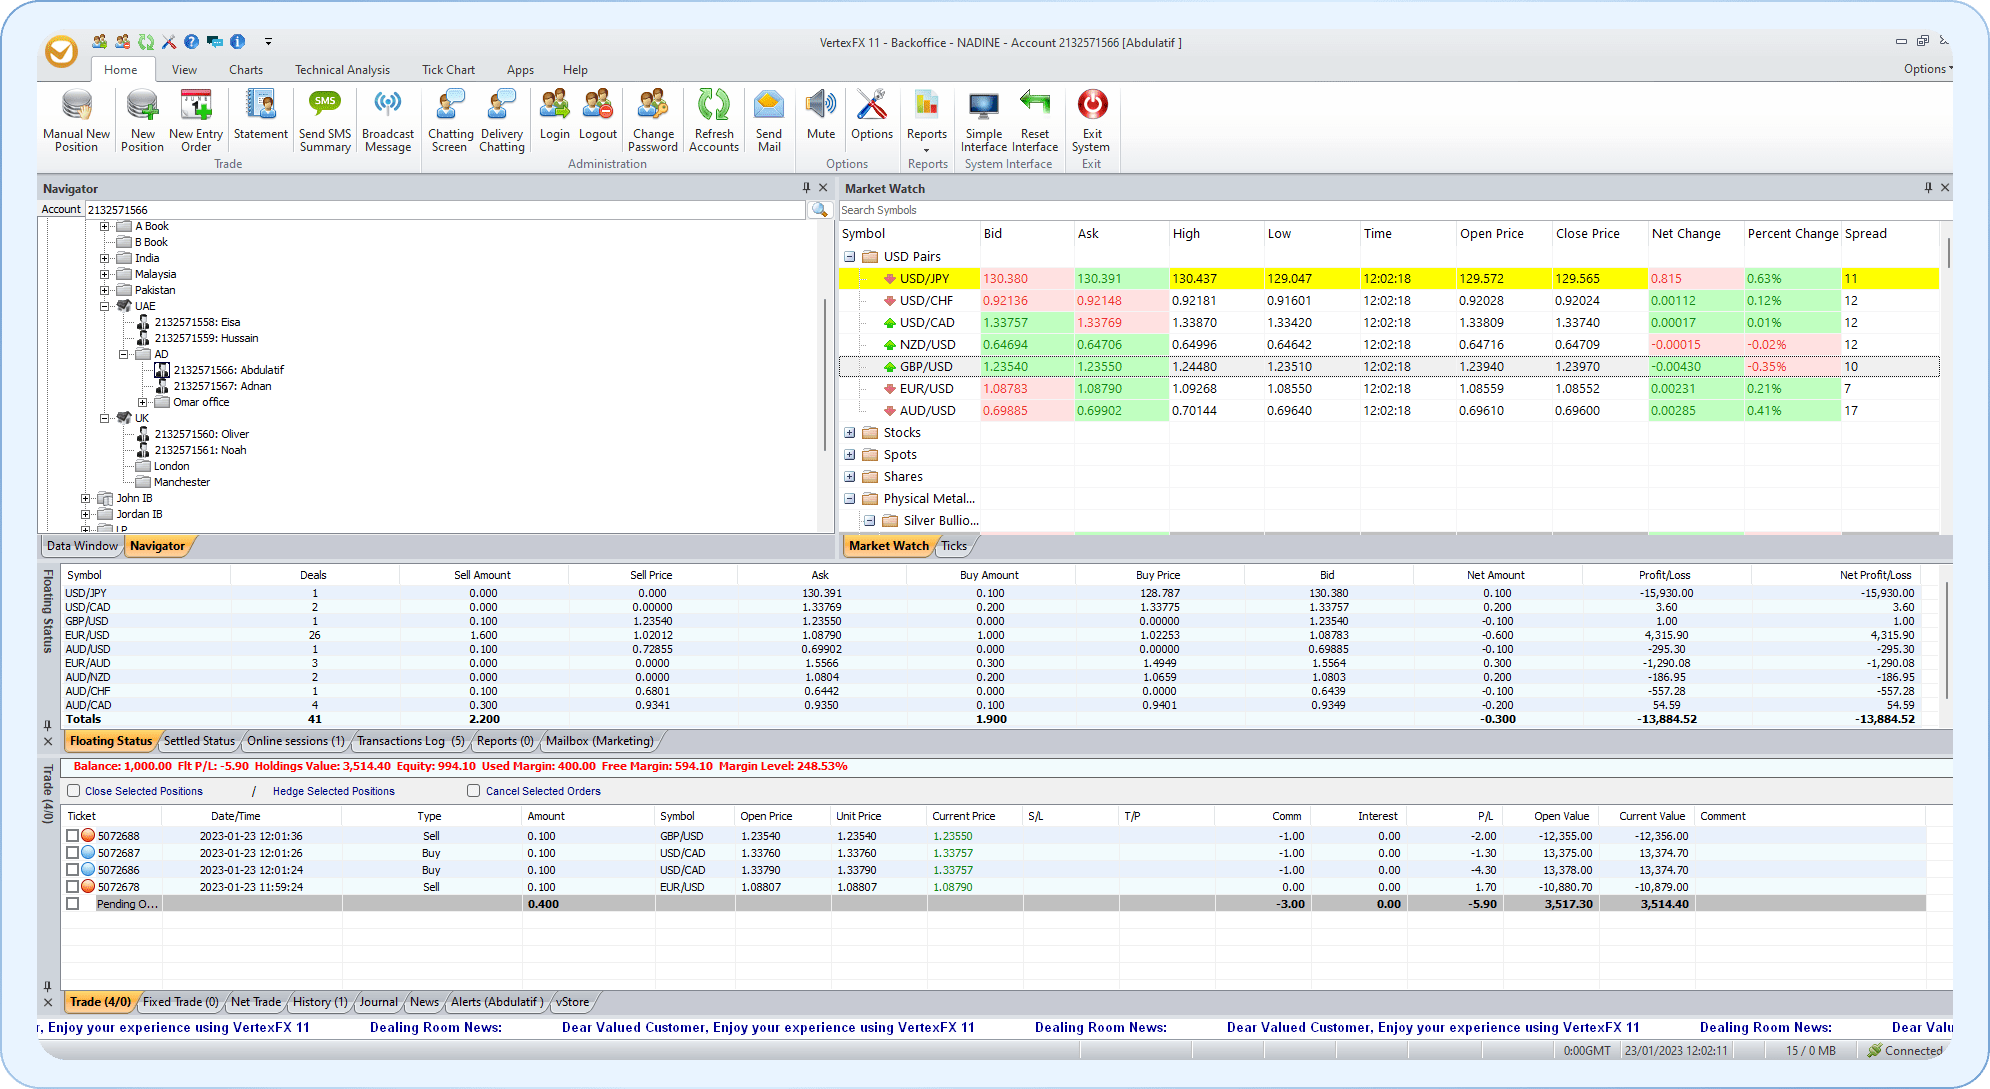The width and height of the screenshot is (1990, 1089).
Task: Open the Settled Status tab
Action: [198, 741]
